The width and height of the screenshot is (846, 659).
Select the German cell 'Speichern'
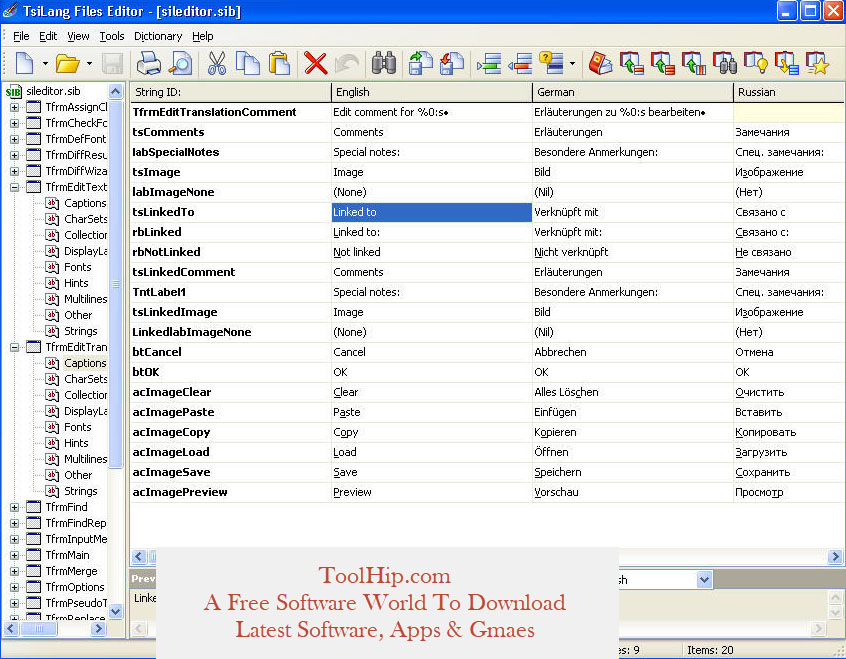633,472
